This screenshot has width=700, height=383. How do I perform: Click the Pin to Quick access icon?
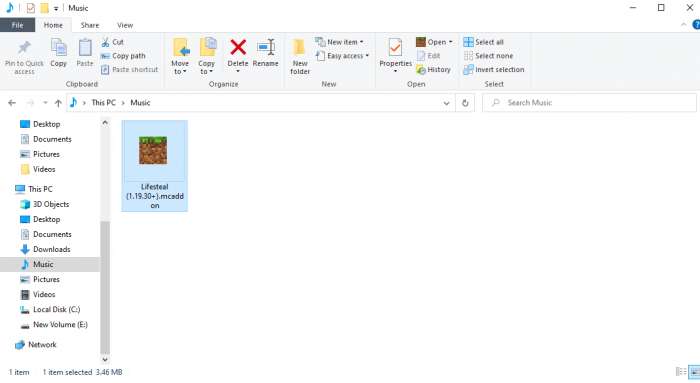[x=24, y=48]
